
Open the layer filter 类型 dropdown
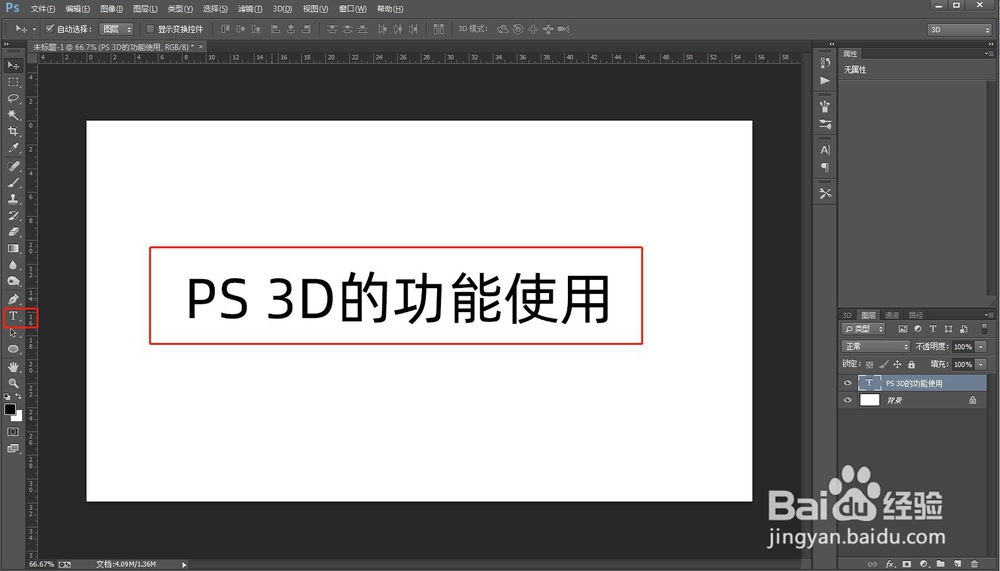coord(864,329)
